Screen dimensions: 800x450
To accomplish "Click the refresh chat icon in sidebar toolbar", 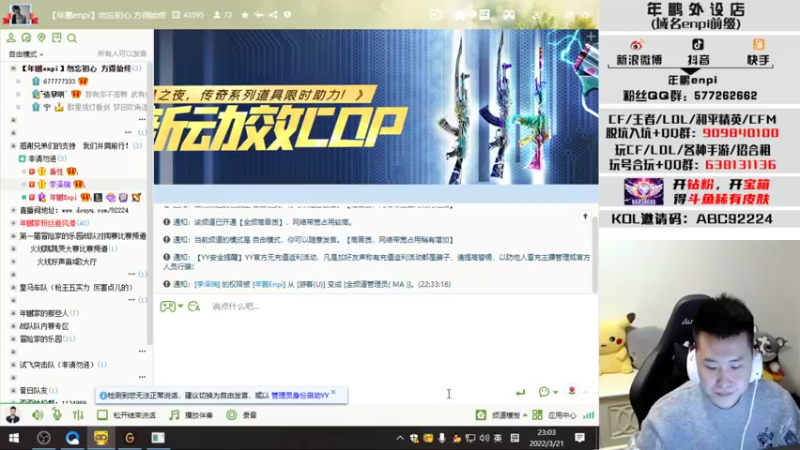I will pyautogui.click(x=26, y=38).
